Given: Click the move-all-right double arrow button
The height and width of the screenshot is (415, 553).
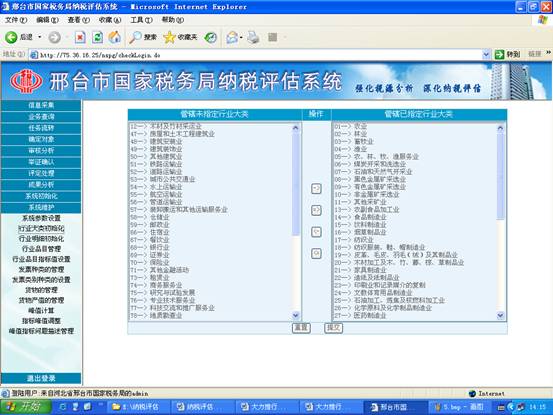Looking at the screenshot, I should [x=316, y=210].
